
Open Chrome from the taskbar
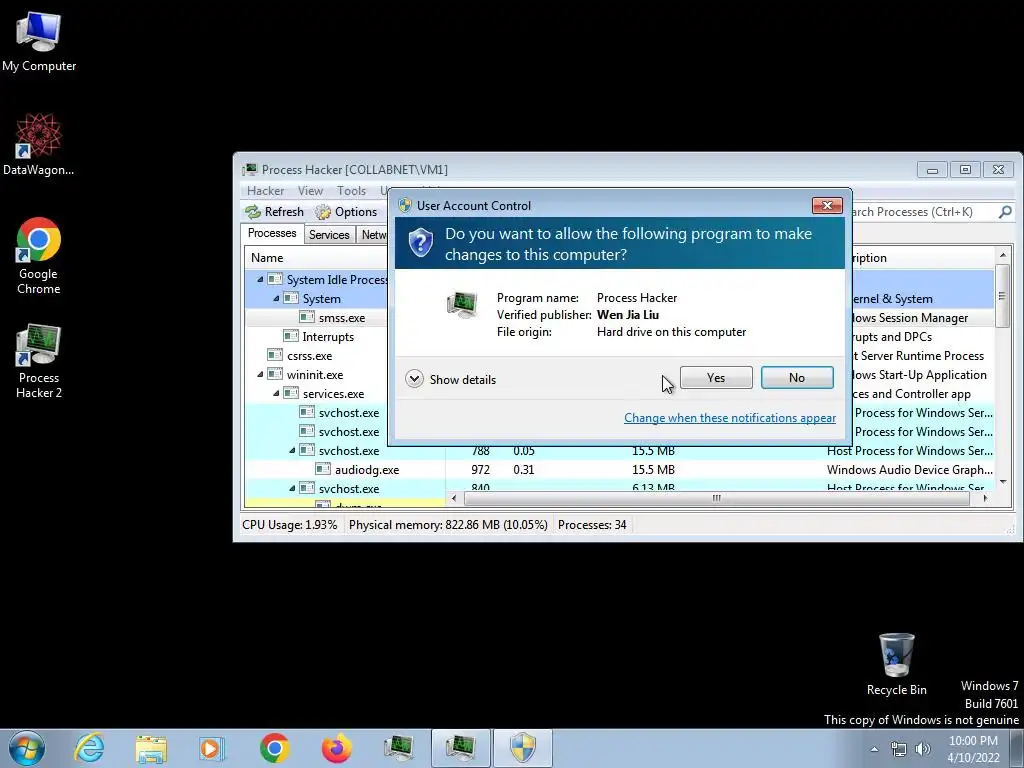pyautogui.click(x=274, y=748)
